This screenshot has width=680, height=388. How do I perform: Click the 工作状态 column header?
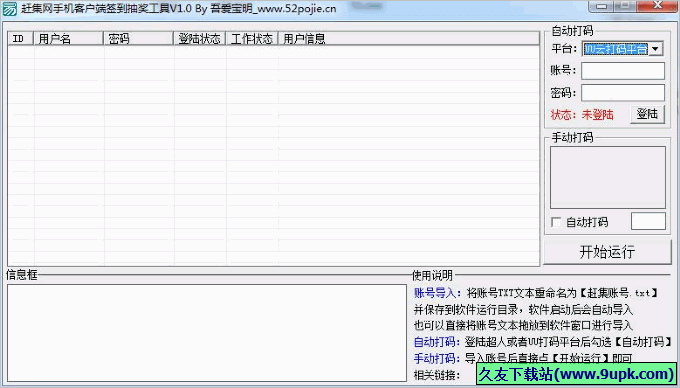pyautogui.click(x=252, y=39)
